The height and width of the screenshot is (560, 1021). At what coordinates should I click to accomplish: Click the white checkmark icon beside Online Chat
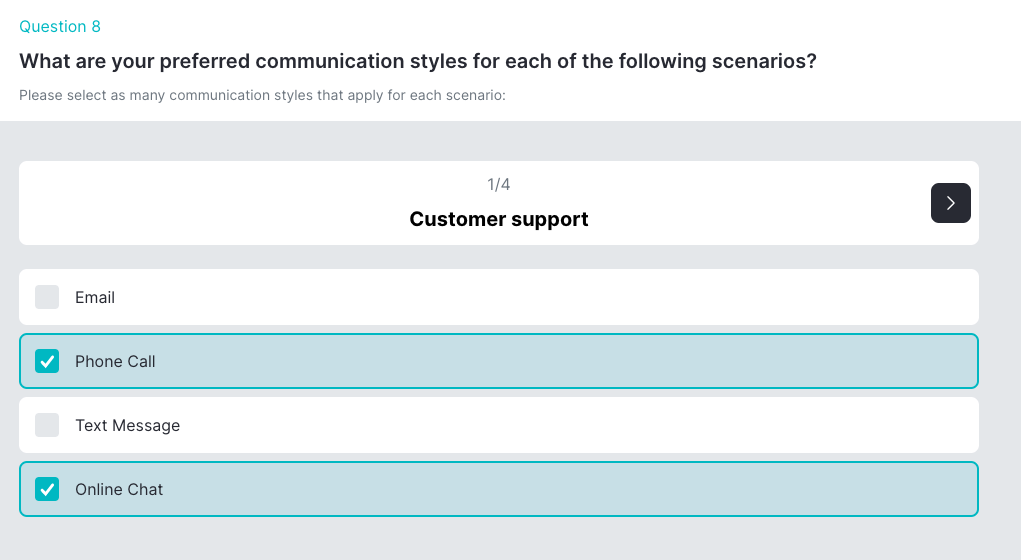coord(47,489)
